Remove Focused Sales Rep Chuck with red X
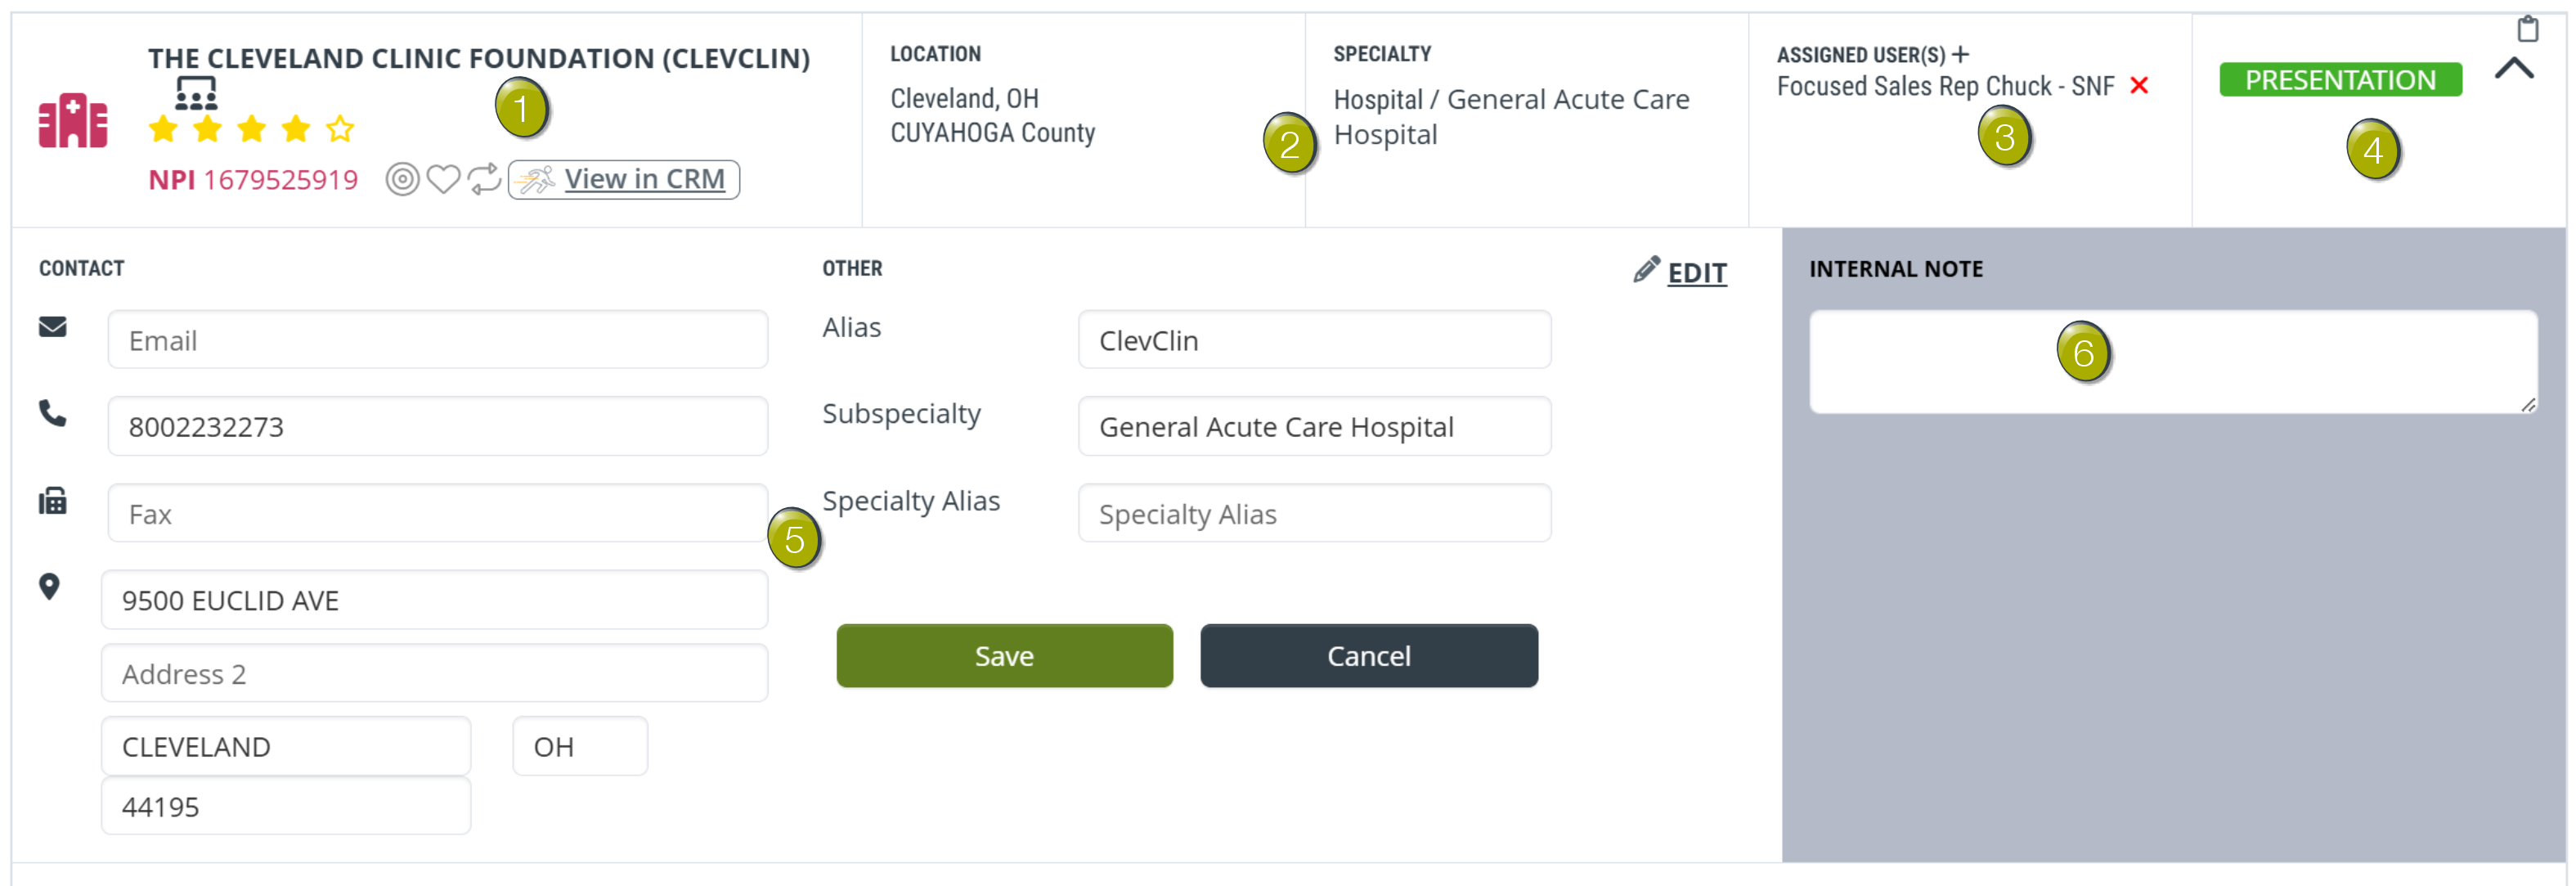This screenshot has width=2576, height=886. [x=2139, y=86]
